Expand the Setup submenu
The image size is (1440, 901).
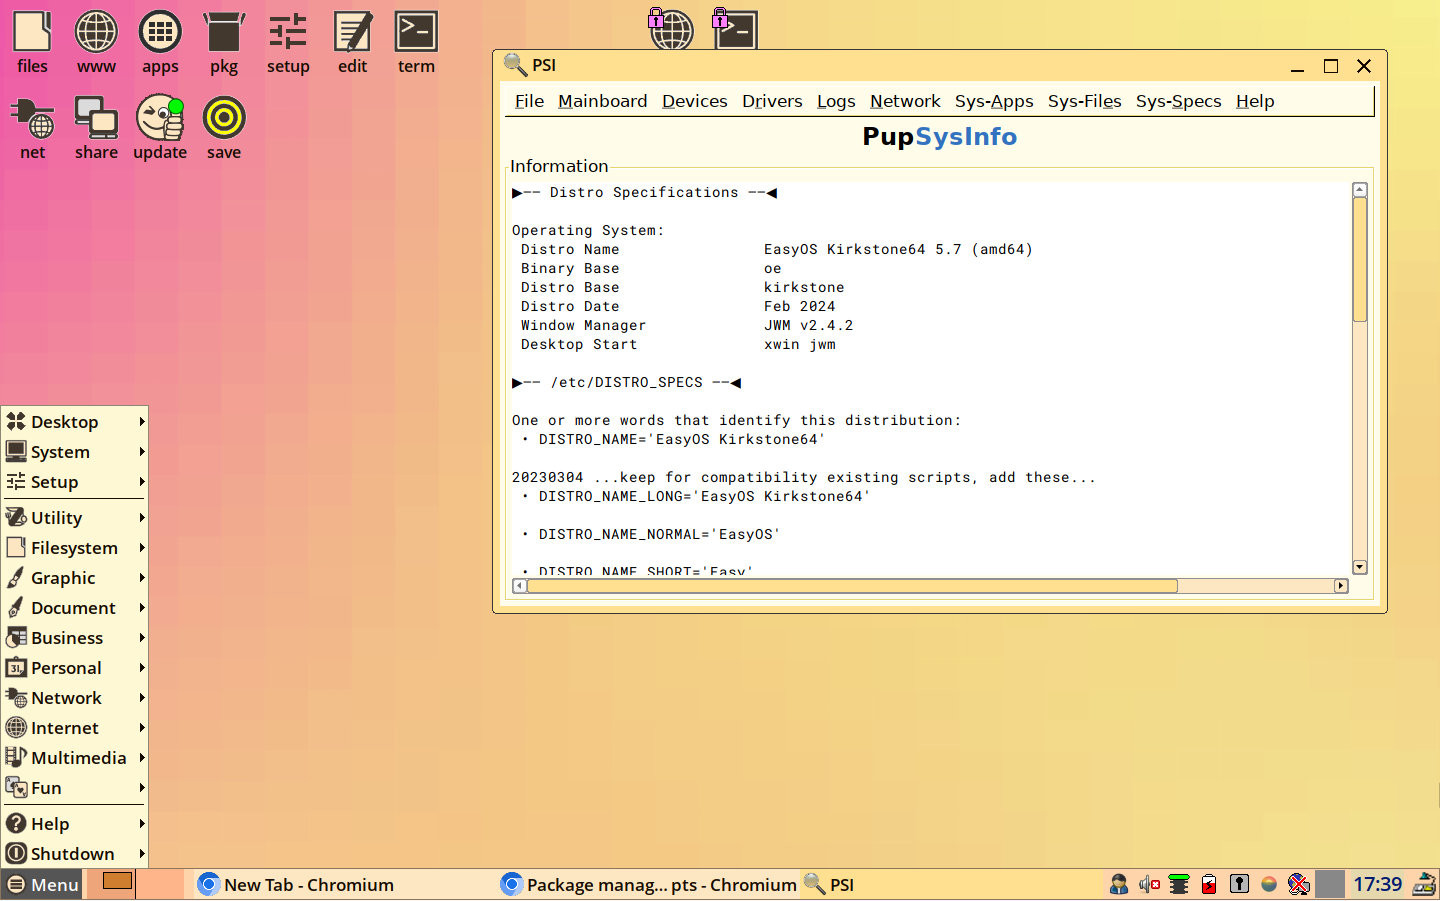tap(75, 482)
